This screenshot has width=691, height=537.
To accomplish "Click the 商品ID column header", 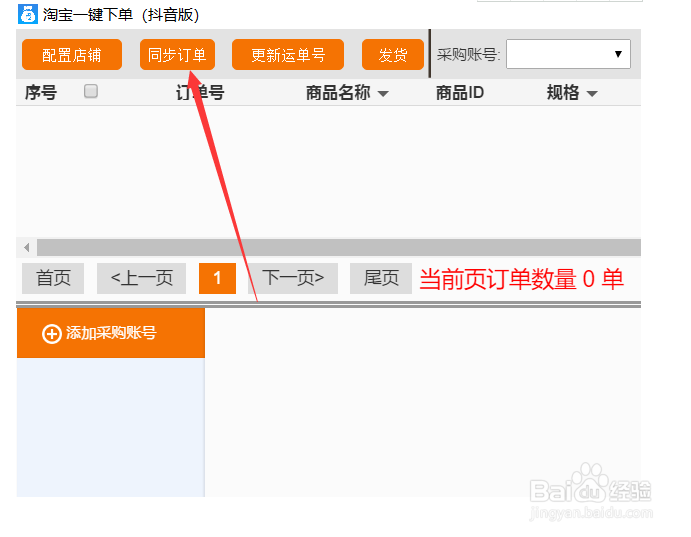I will click(460, 93).
